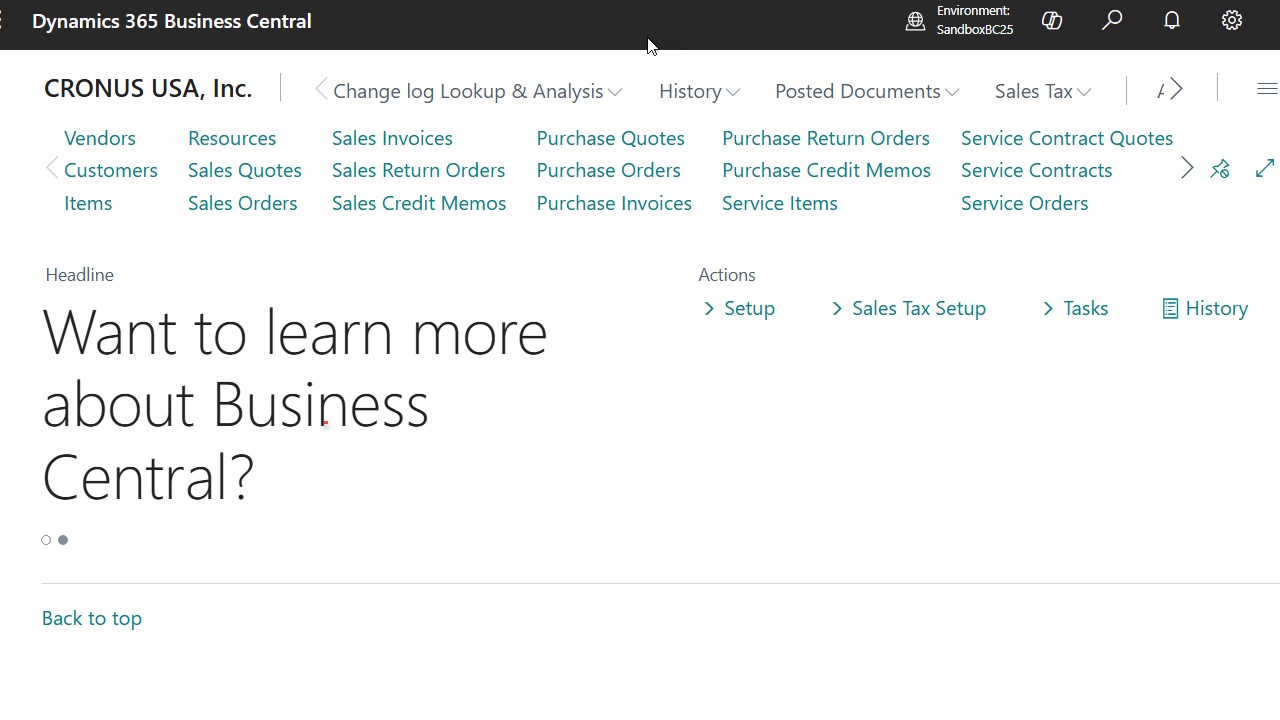Select the first headline pagination dot
This screenshot has height=720, width=1280.
click(46, 540)
